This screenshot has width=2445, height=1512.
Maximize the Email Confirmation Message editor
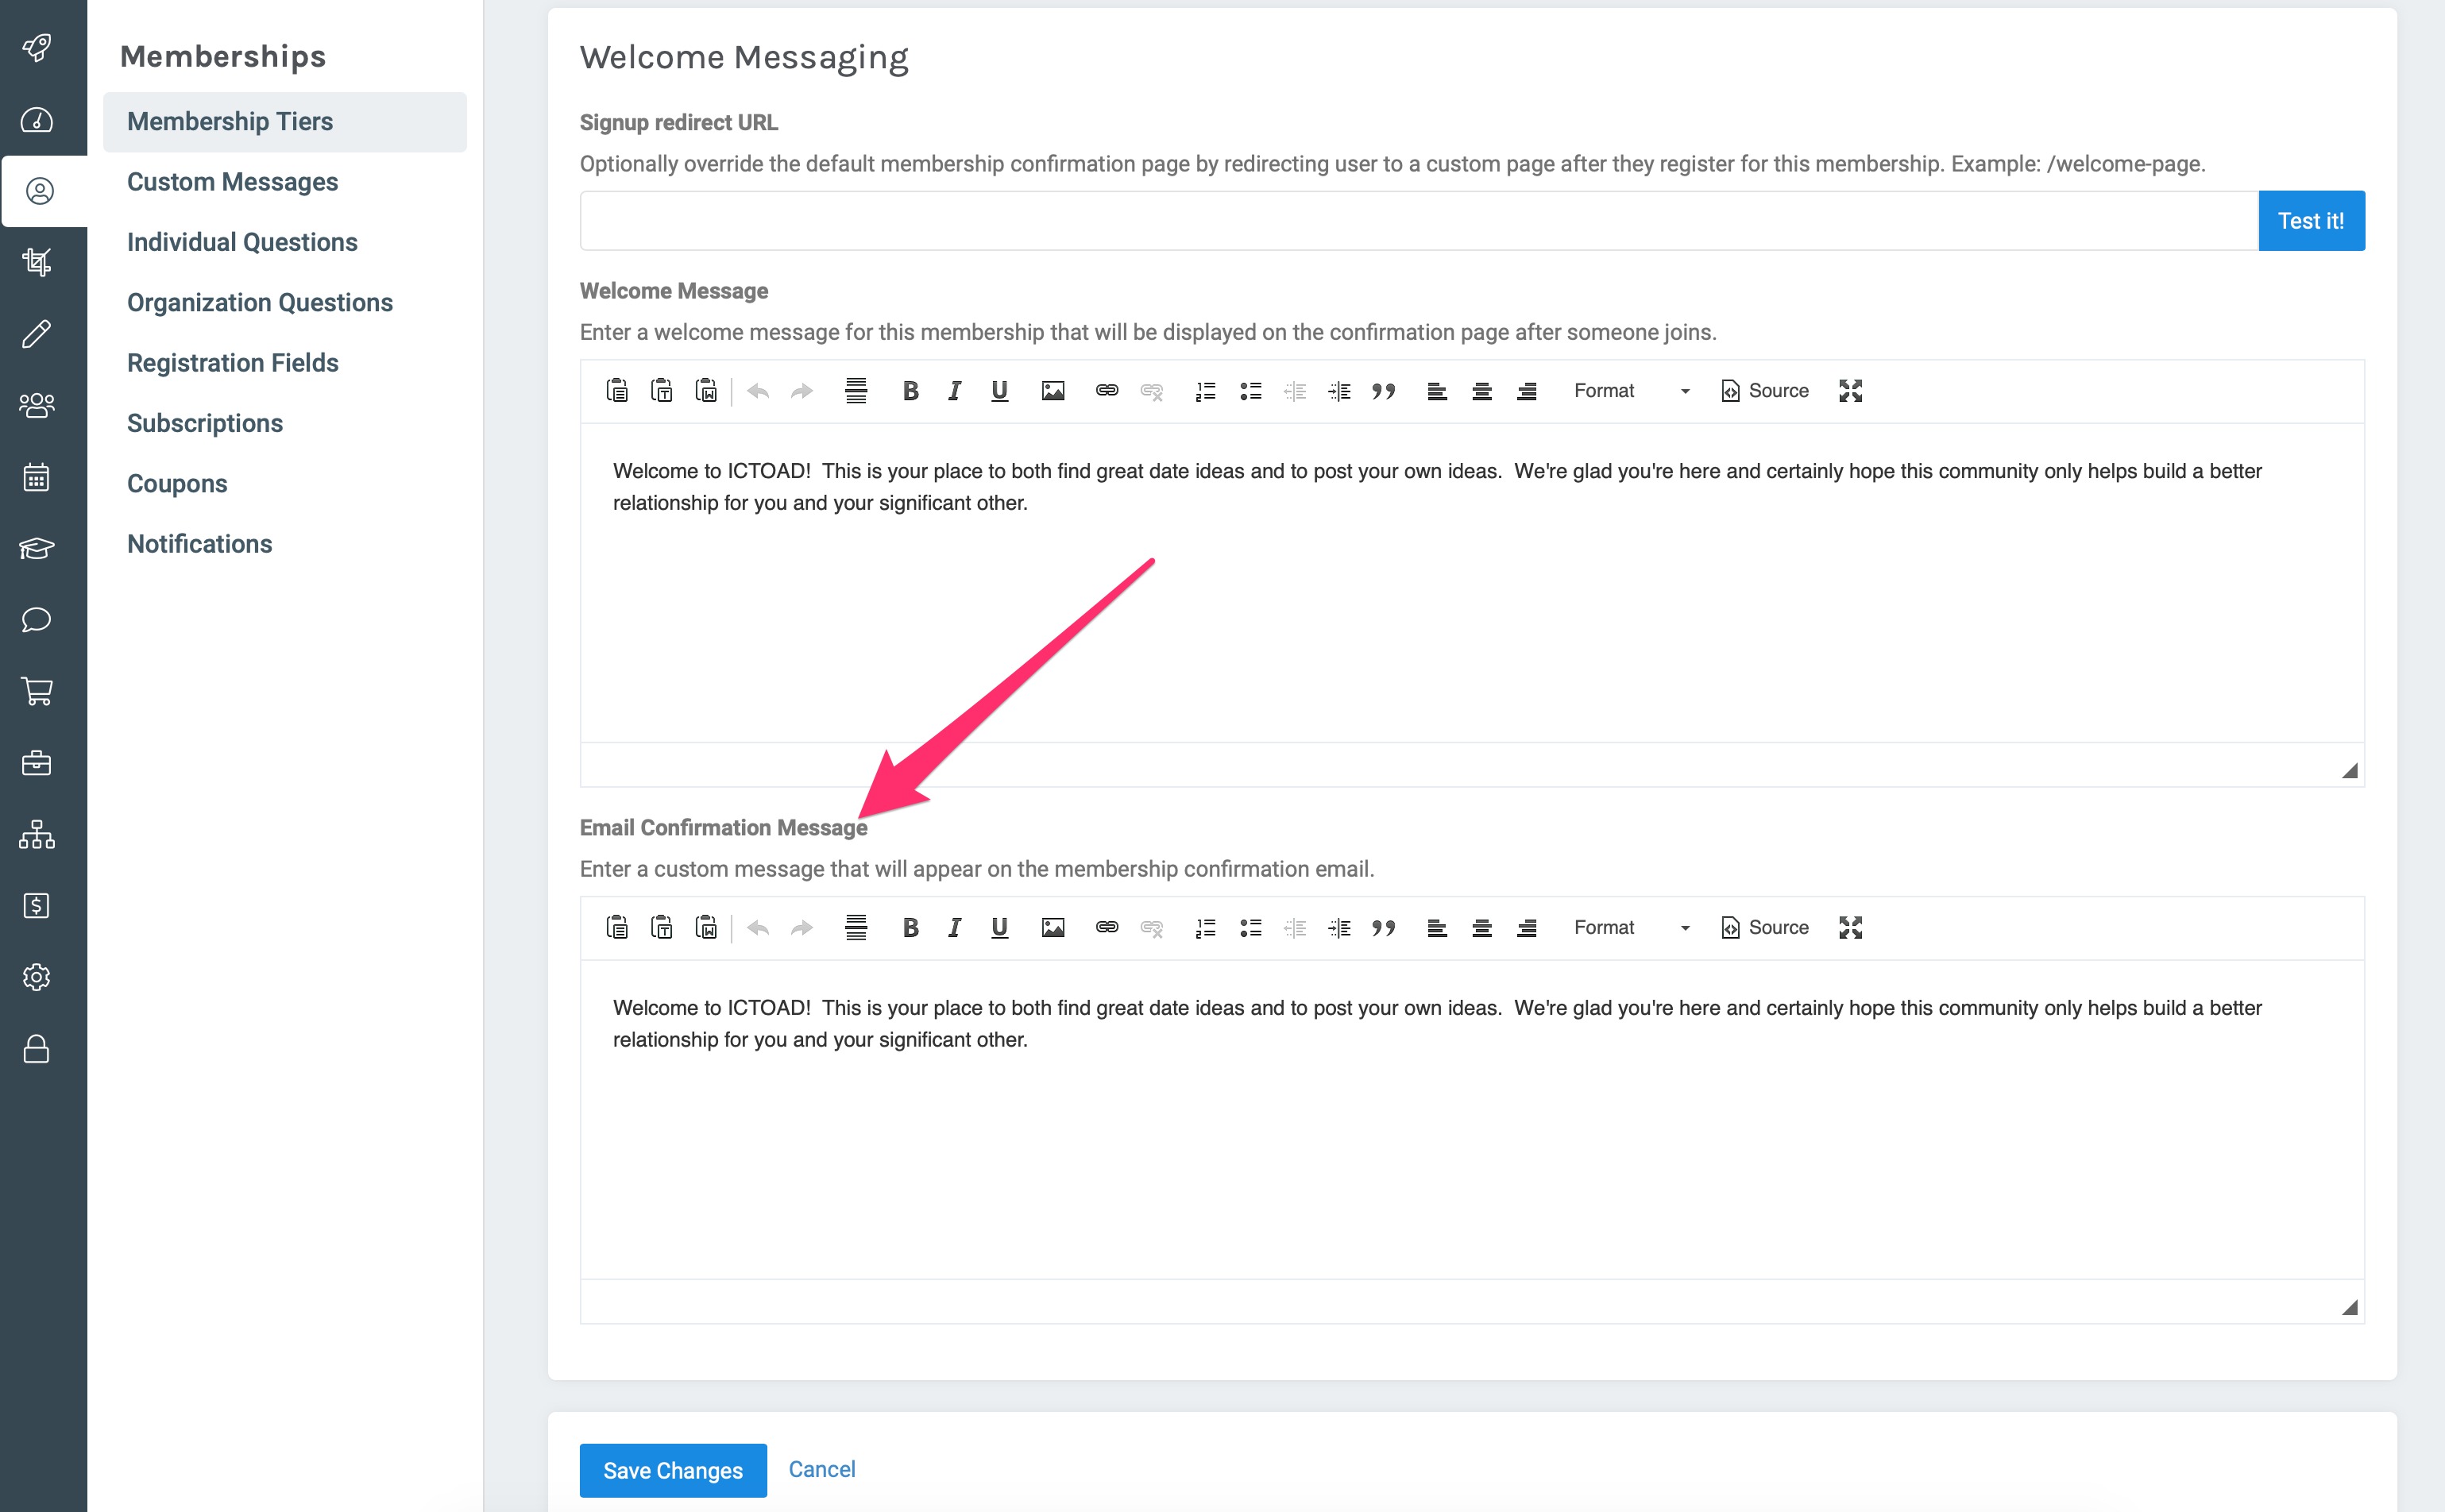point(1850,928)
